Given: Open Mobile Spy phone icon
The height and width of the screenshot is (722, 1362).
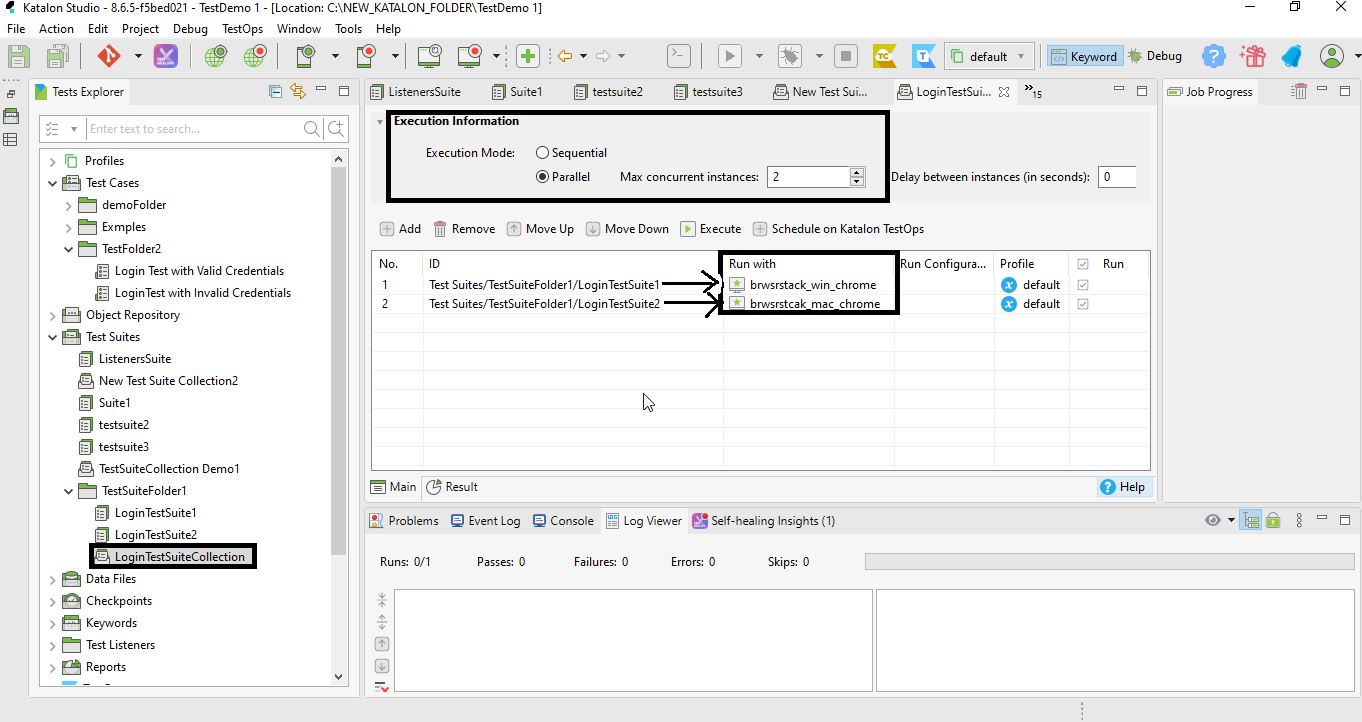Looking at the screenshot, I should click(x=305, y=56).
